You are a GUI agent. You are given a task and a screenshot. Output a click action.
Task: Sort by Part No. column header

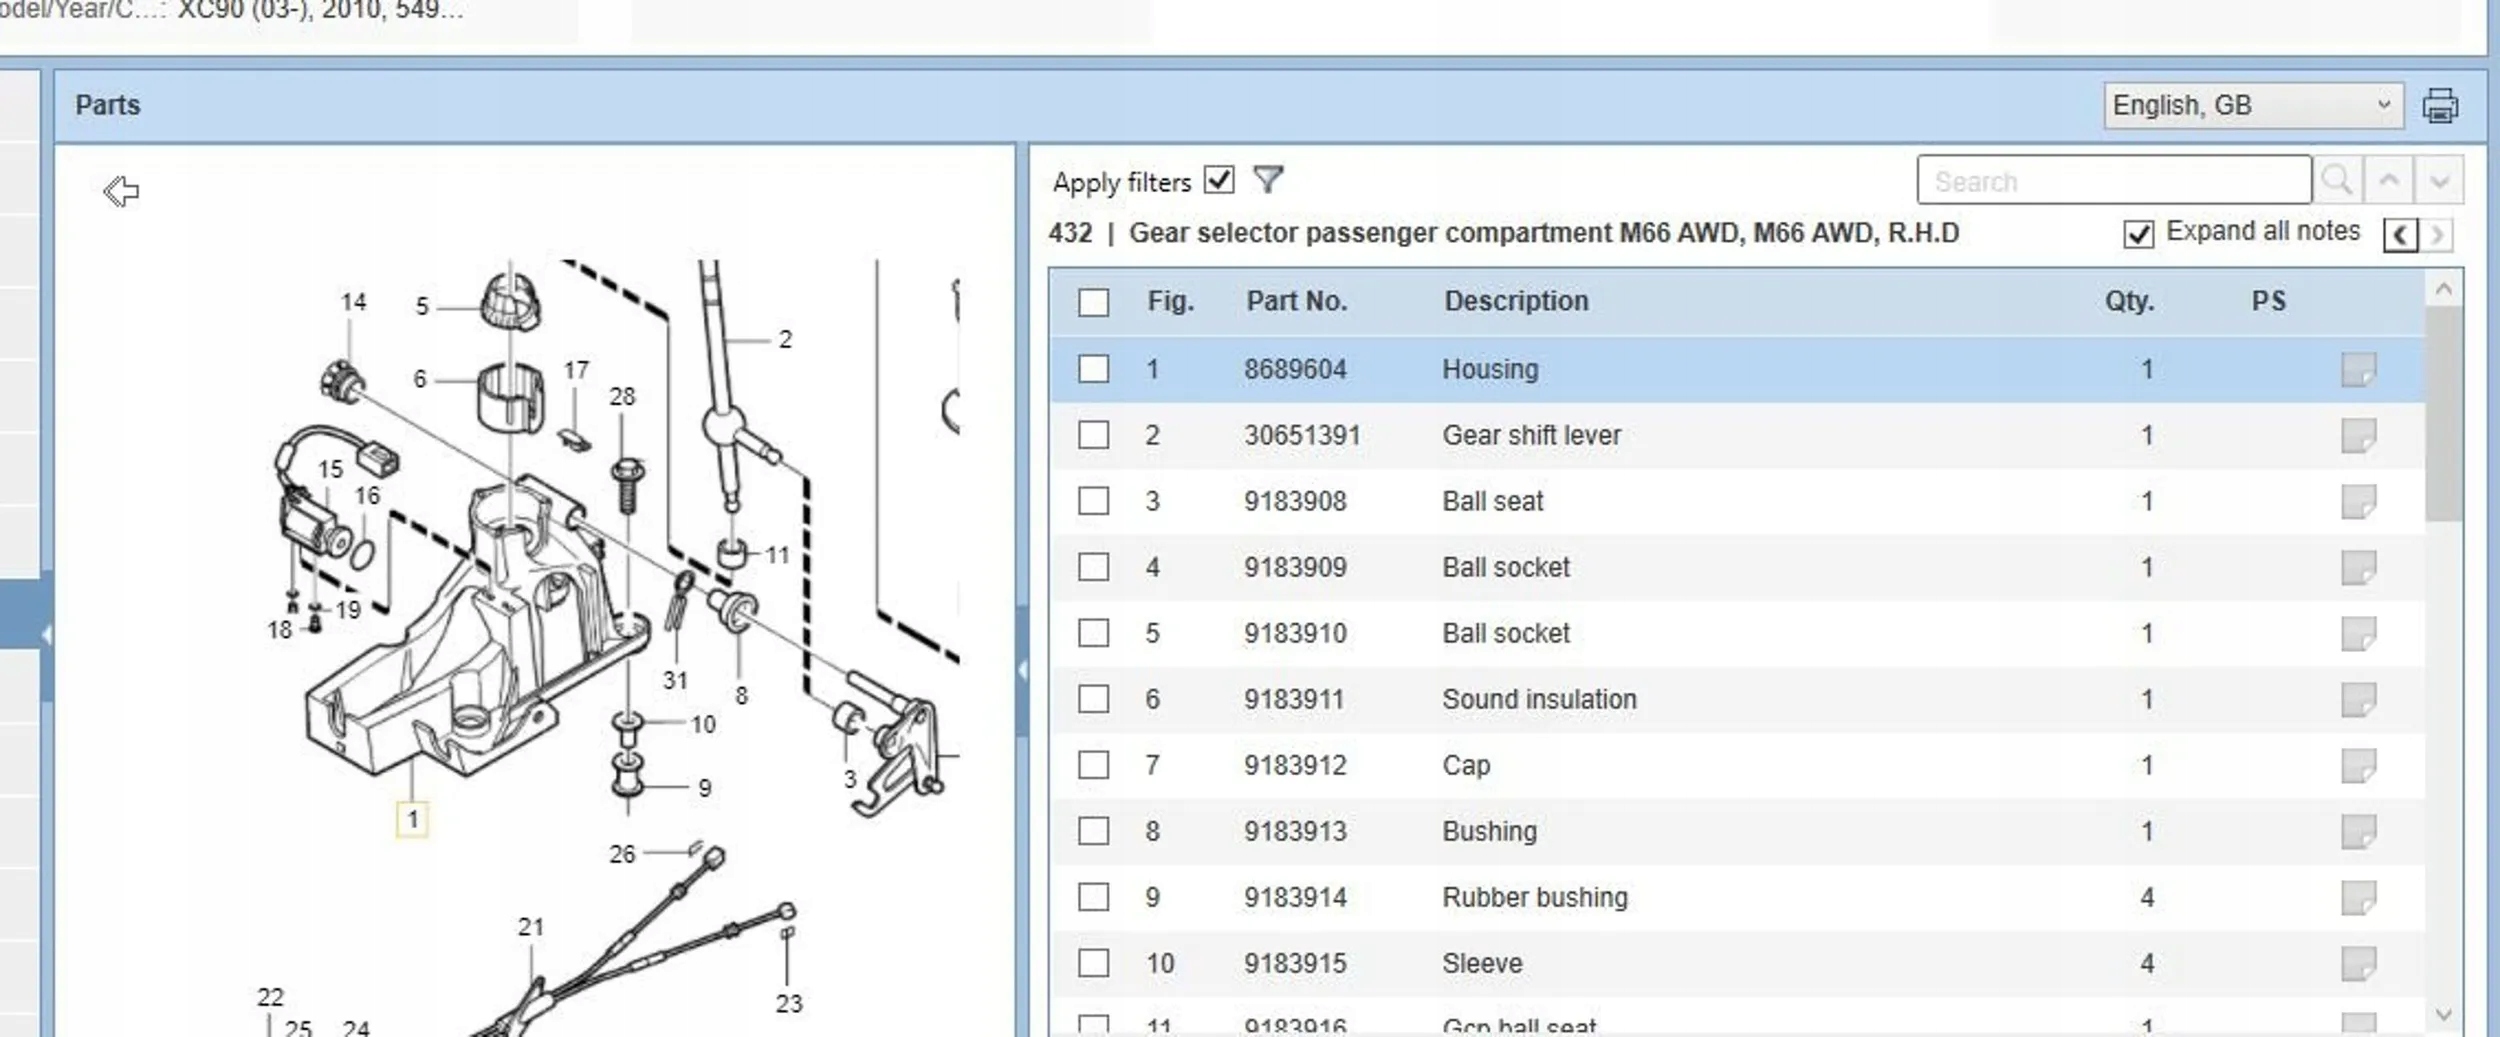coord(1296,301)
